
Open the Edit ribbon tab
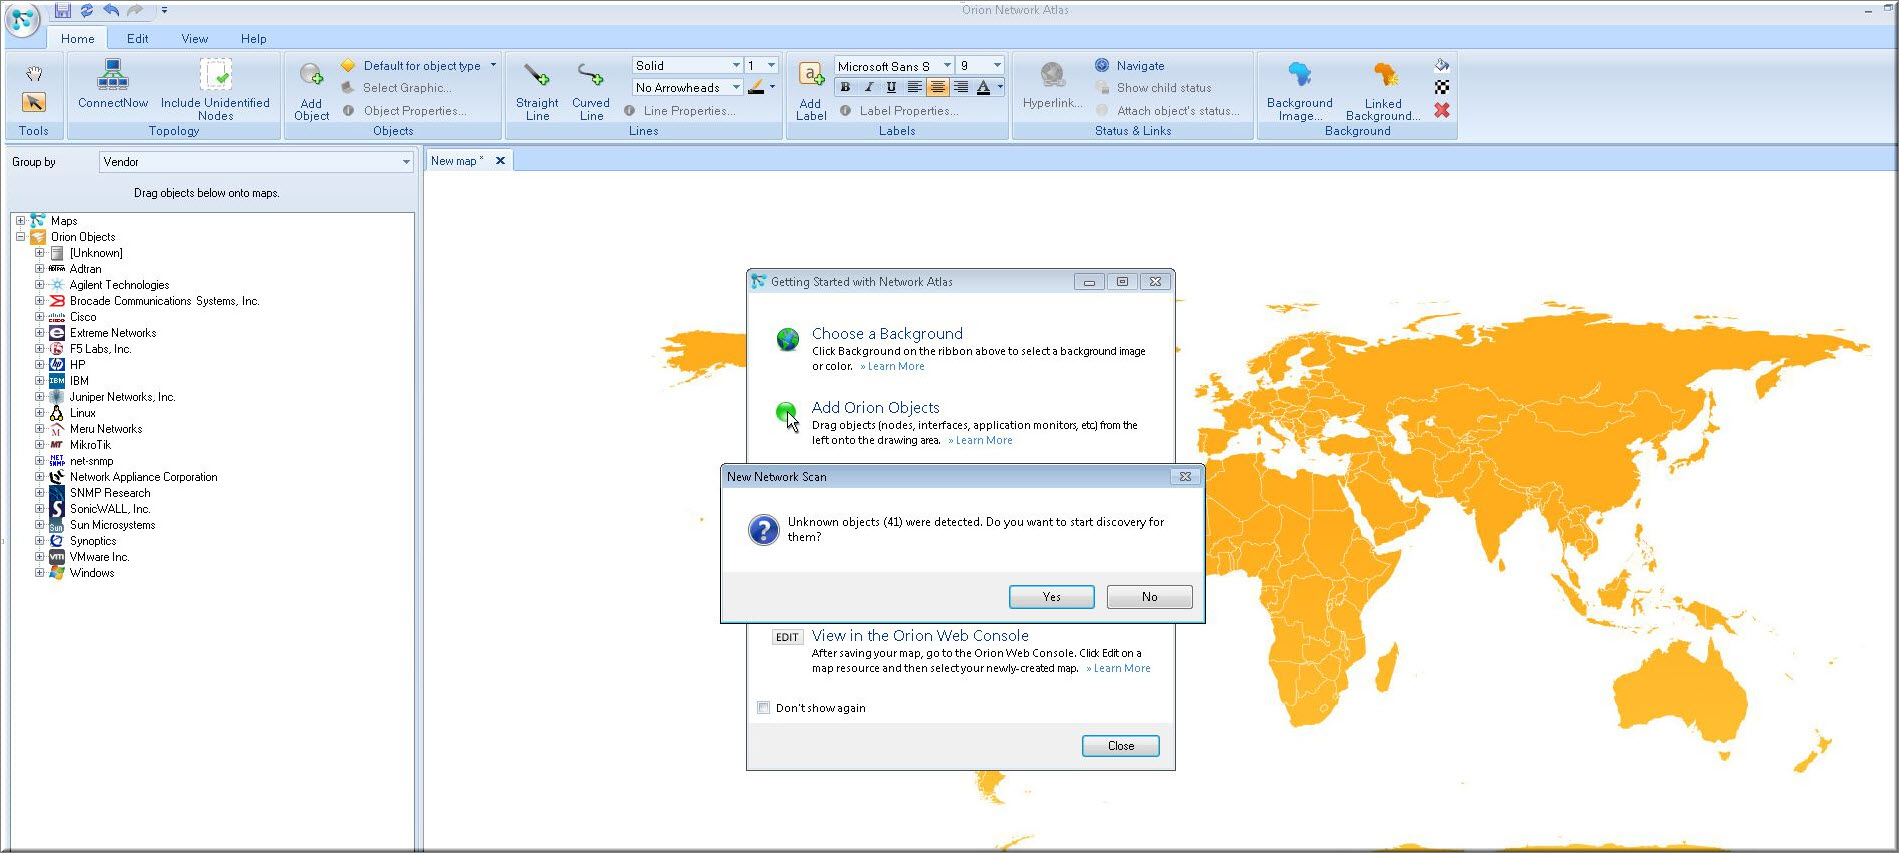coord(138,39)
